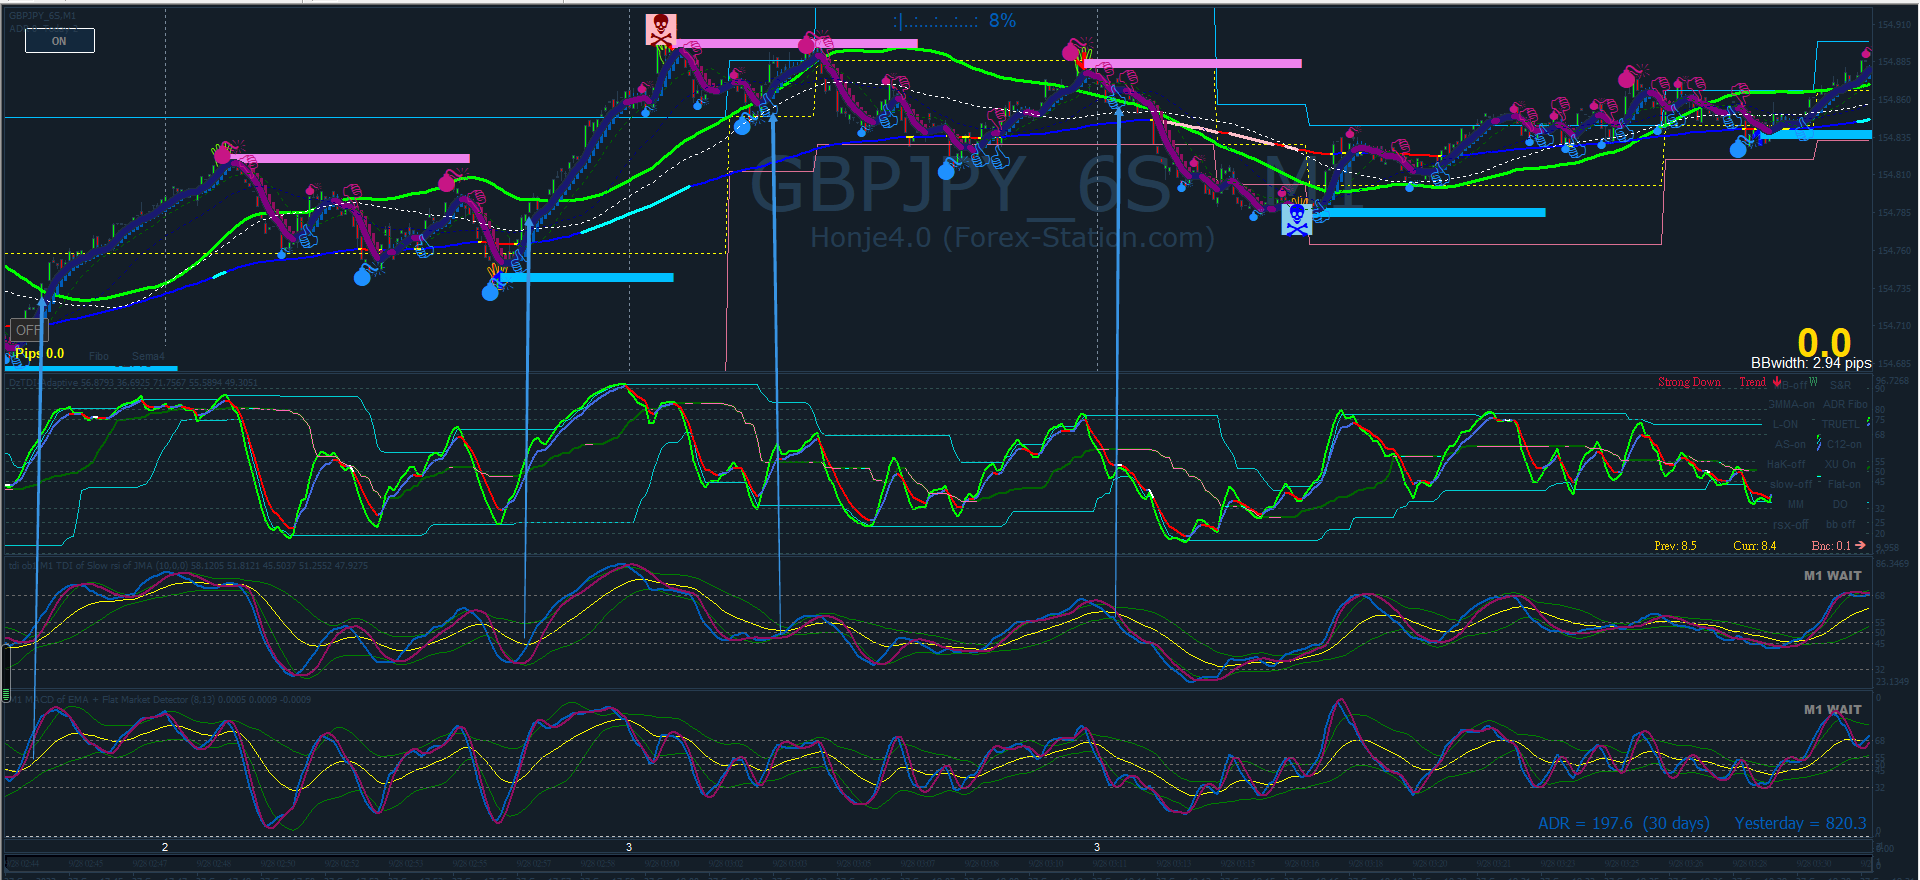The height and width of the screenshot is (880, 1920).
Task: Toggle the XU On switch
Action: 1840,465
